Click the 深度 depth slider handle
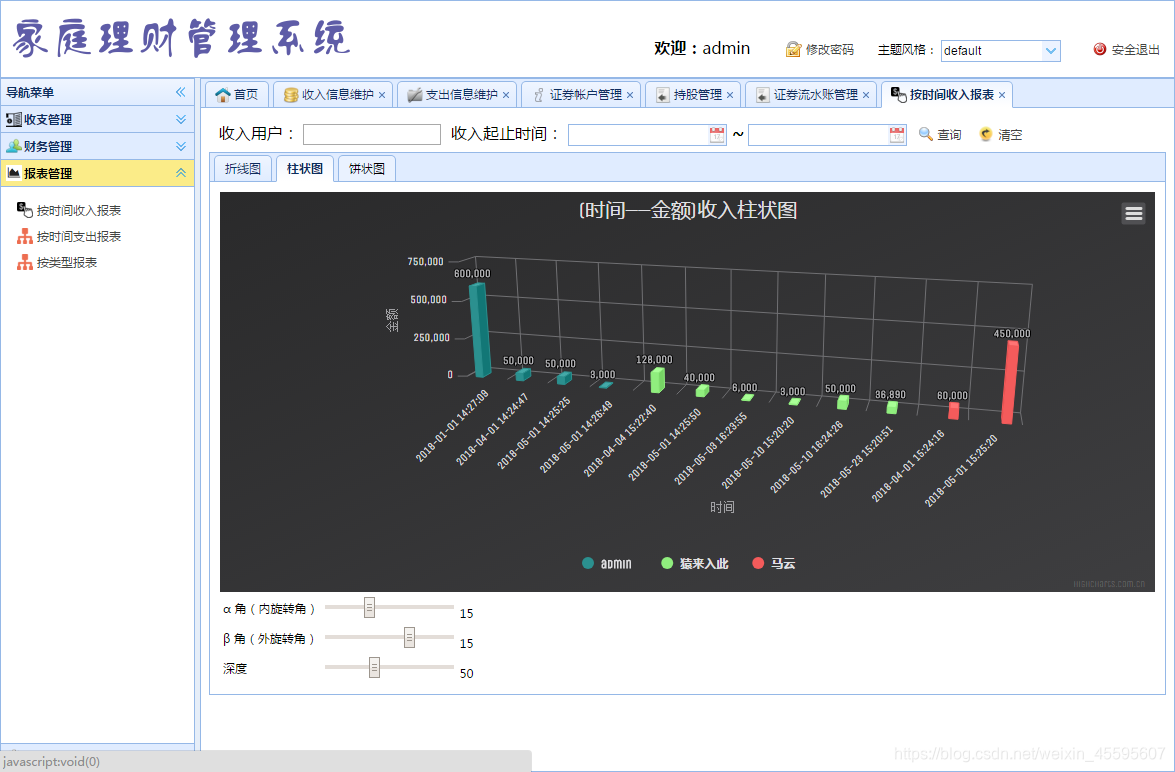Image resolution: width=1175 pixels, height=772 pixels. tap(374, 667)
